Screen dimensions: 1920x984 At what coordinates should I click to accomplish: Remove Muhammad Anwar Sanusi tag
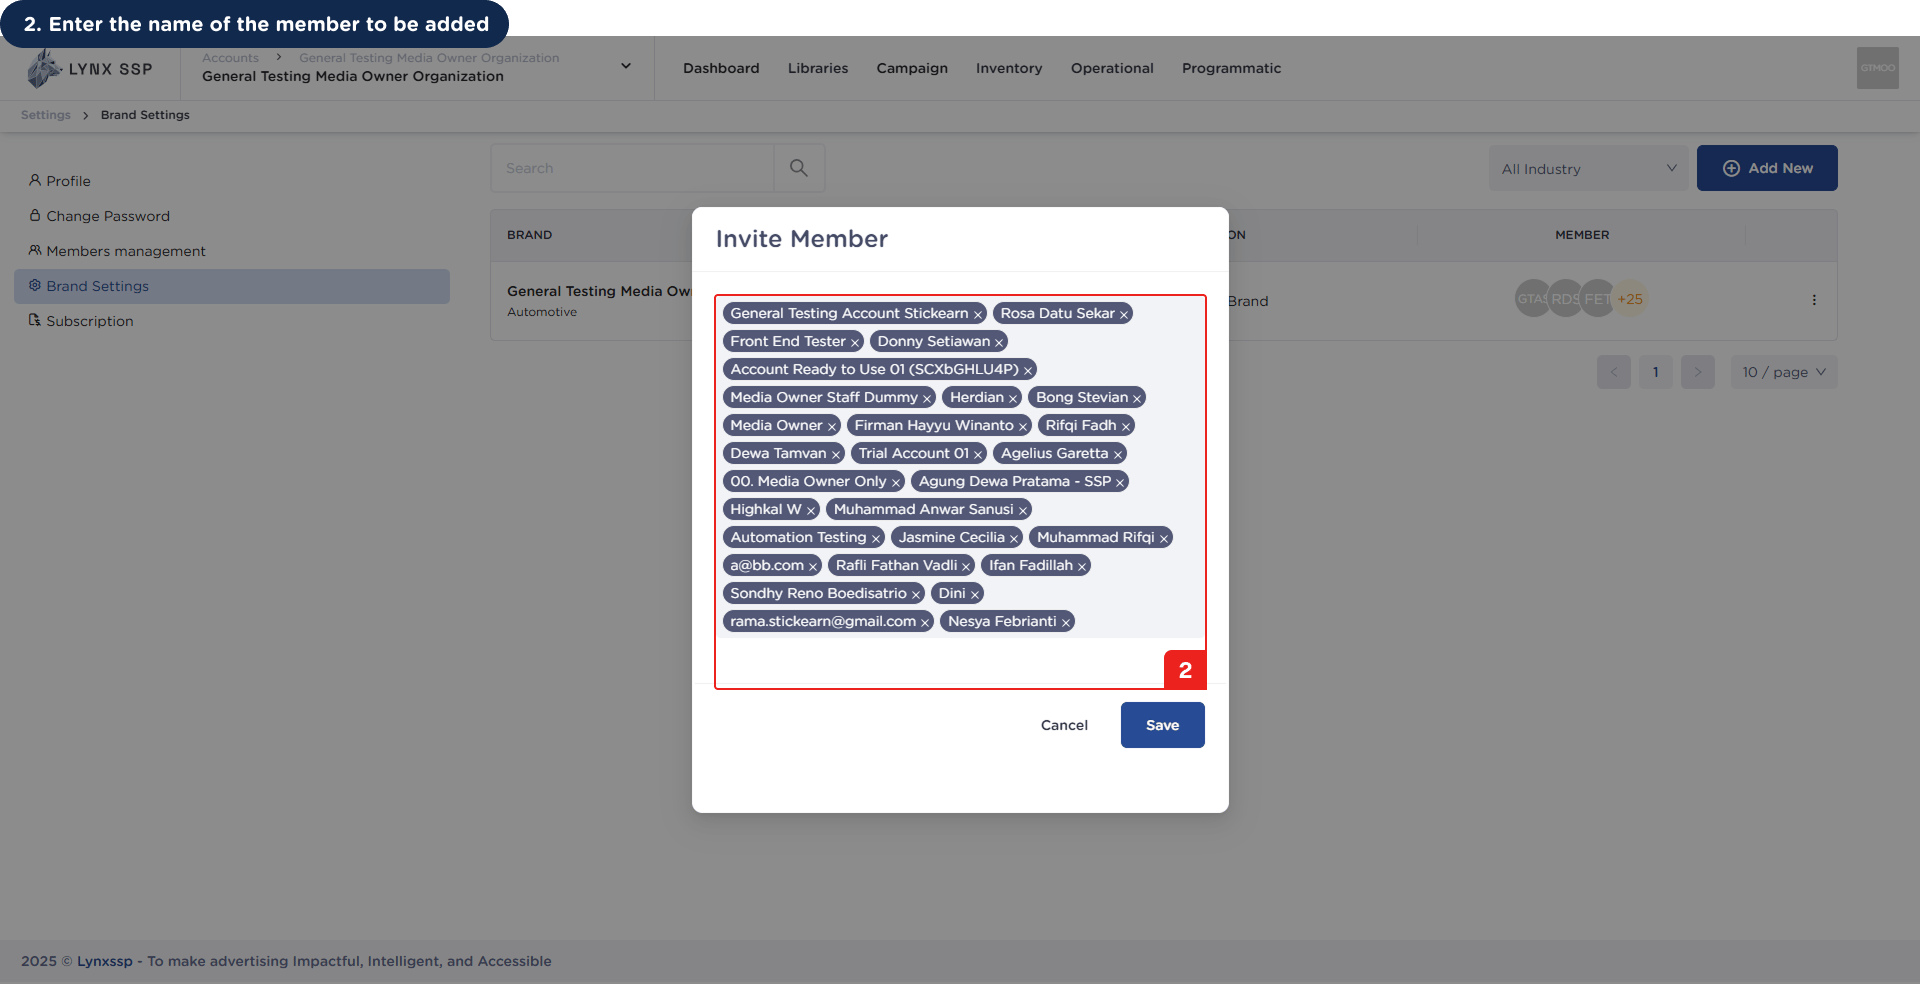pos(1023,510)
